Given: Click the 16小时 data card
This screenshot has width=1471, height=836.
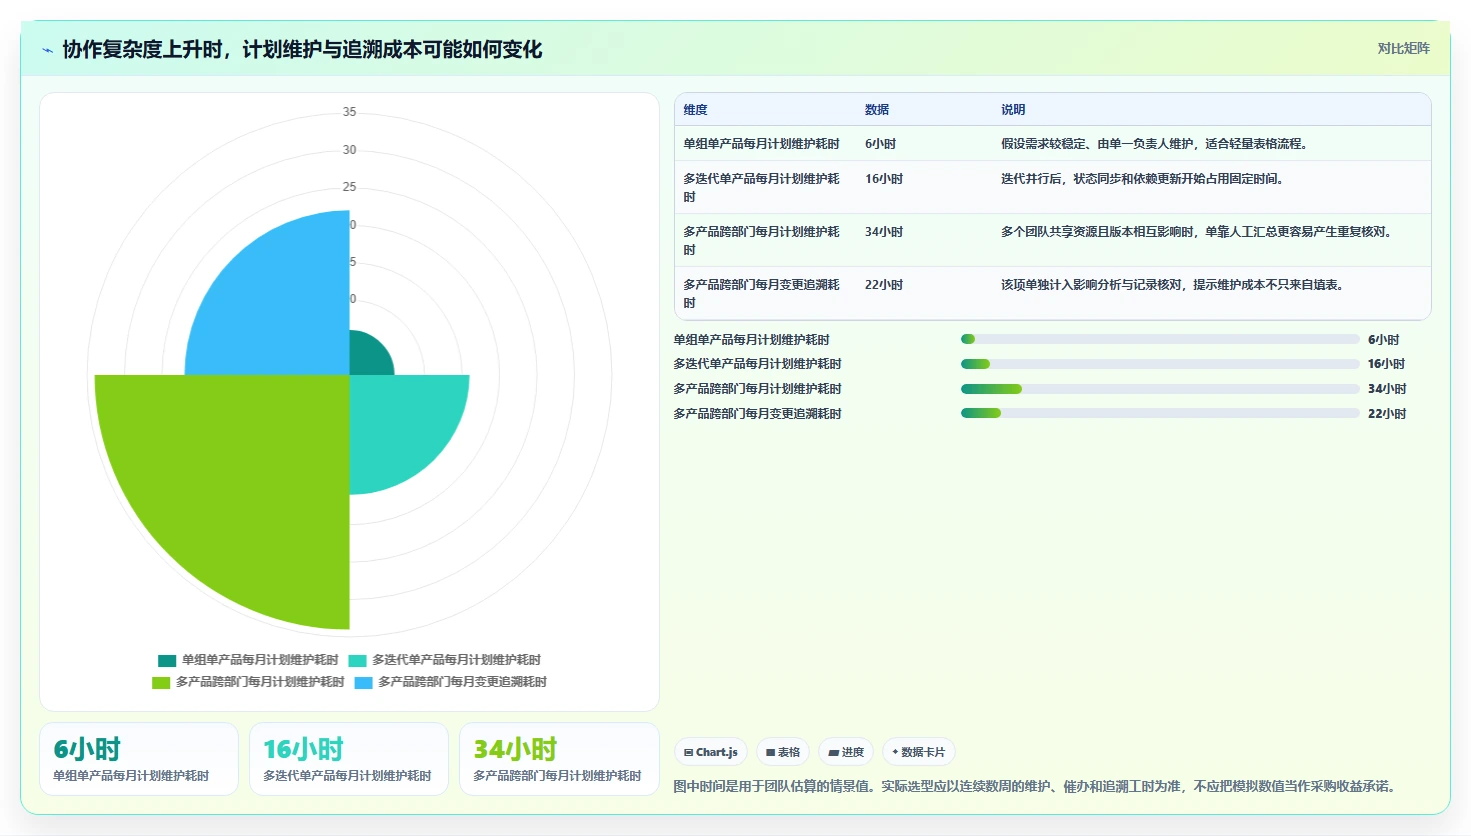Looking at the screenshot, I should [349, 759].
